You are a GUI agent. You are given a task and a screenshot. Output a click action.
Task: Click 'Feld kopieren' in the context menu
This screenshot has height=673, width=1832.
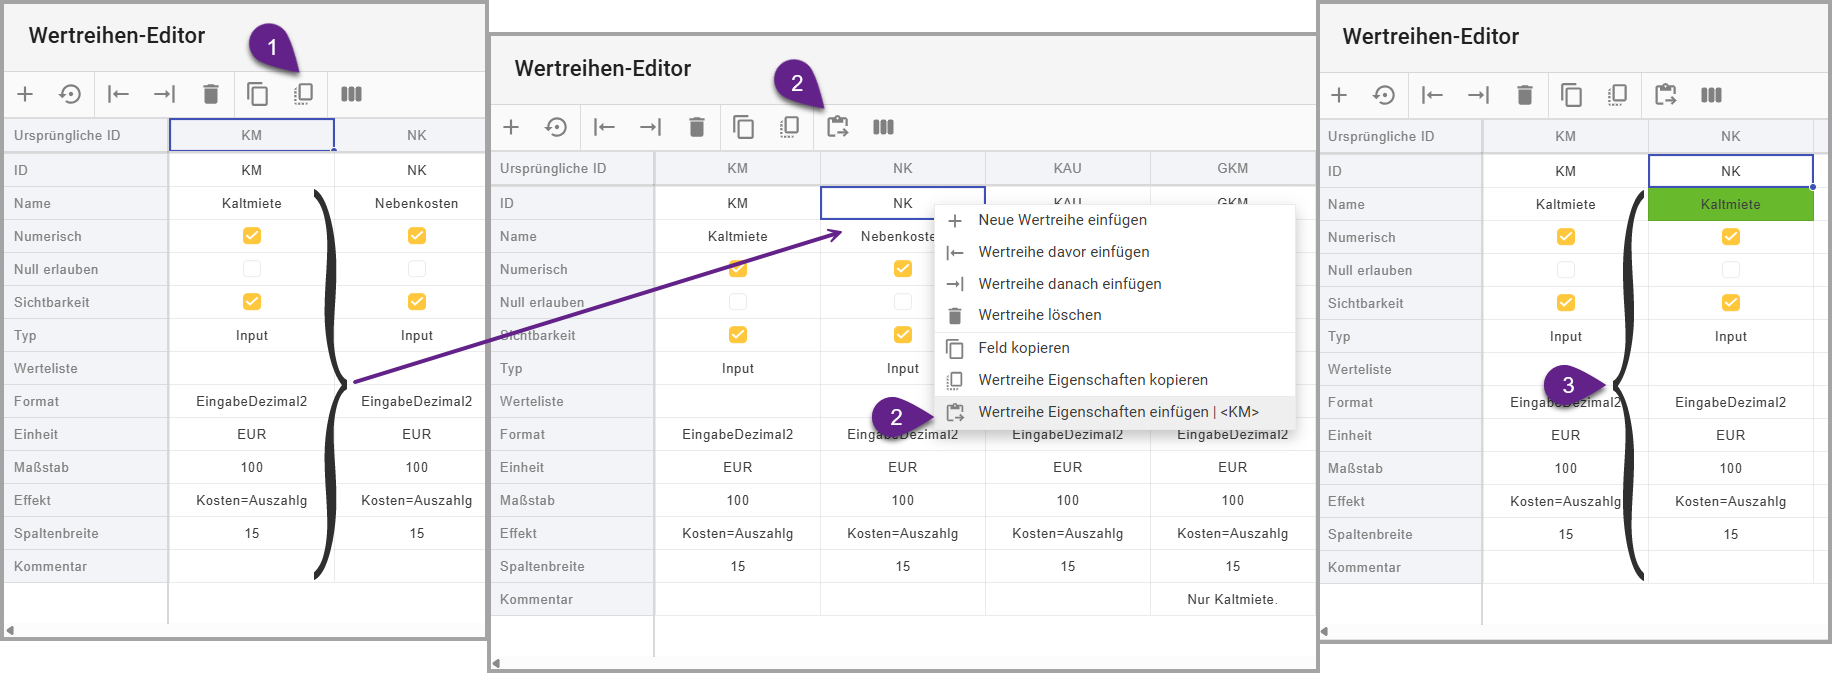point(1114,348)
